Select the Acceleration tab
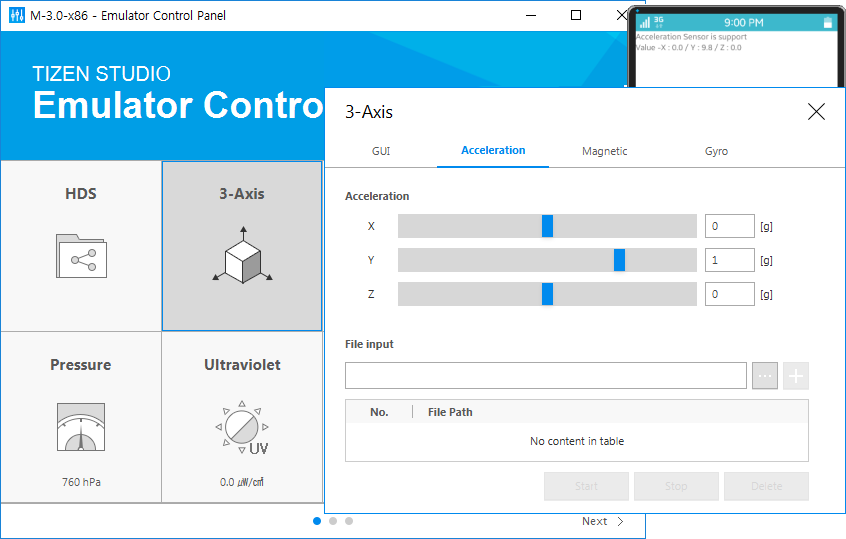 pyautogui.click(x=493, y=150)
